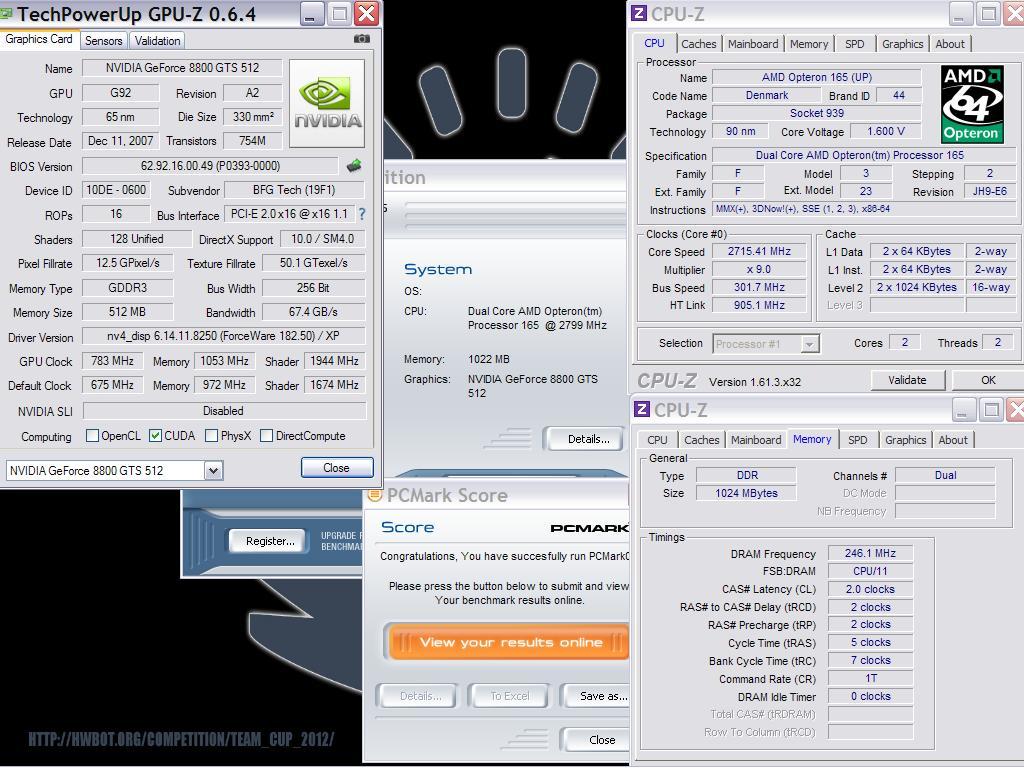Click the CAS# Latency value 2.0 clocks
The height and width of the screenshot is (768, 1024).
870,589
